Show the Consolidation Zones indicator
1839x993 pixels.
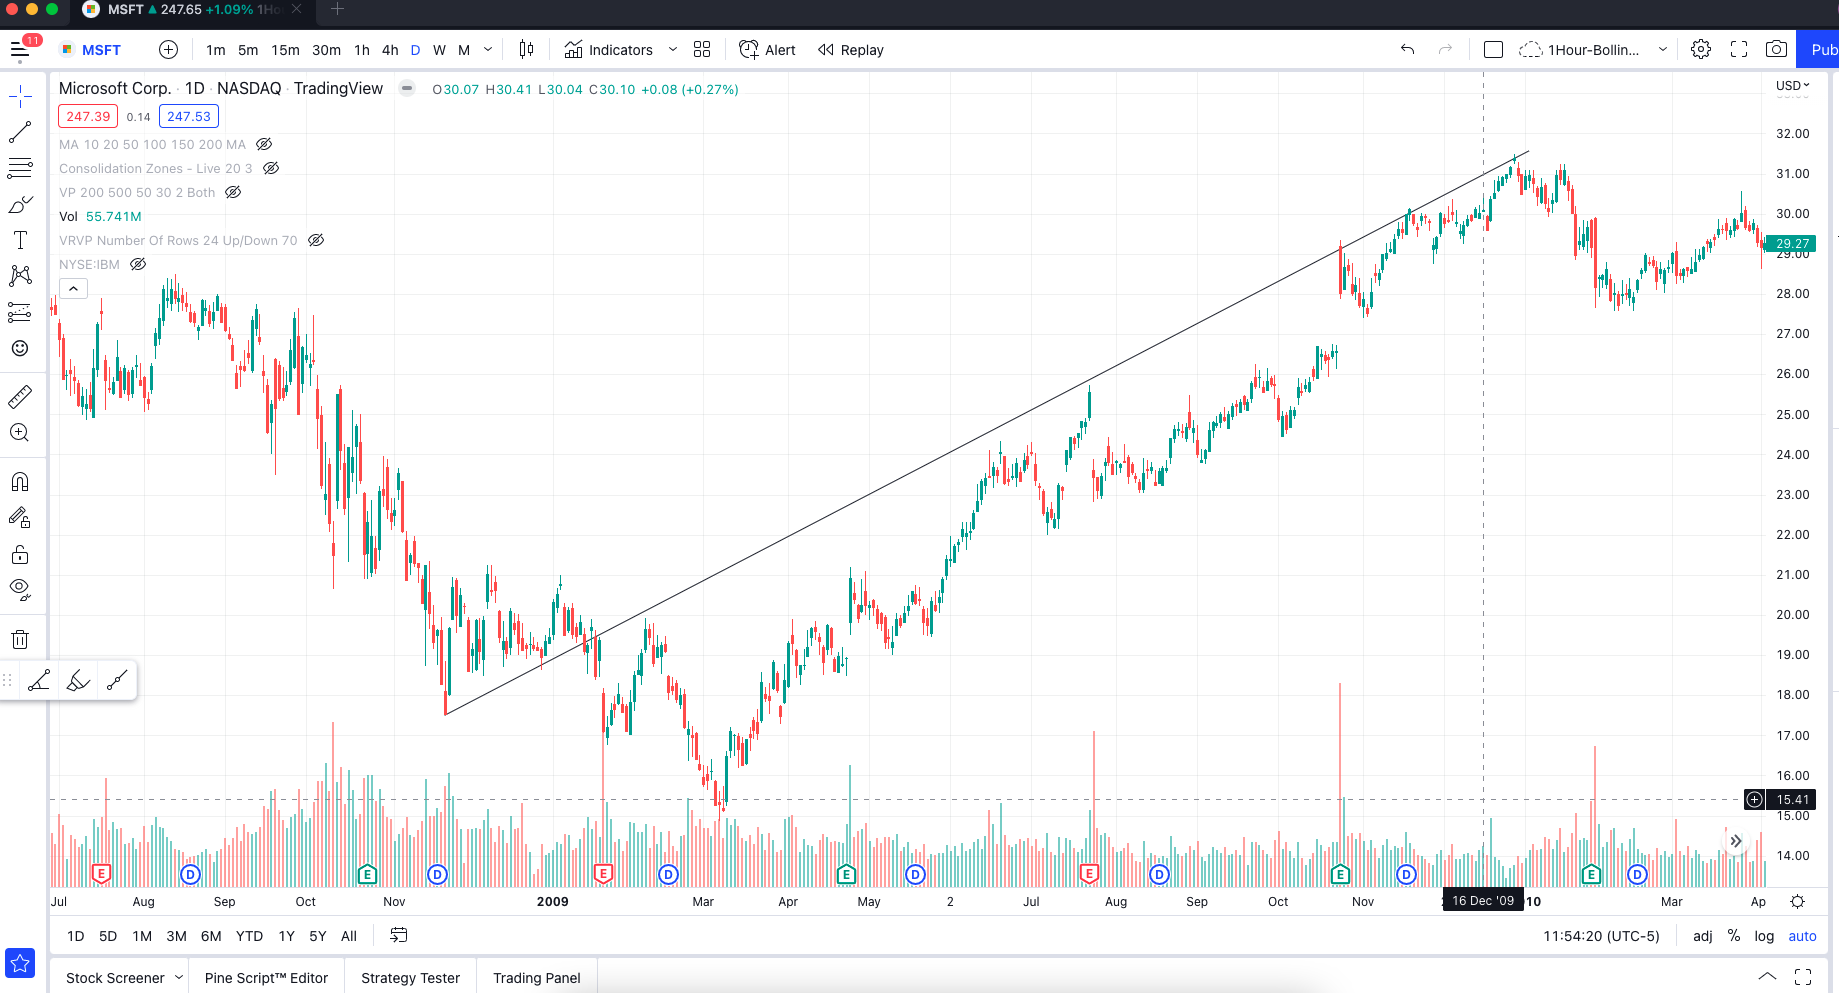[x=271, y=168]
